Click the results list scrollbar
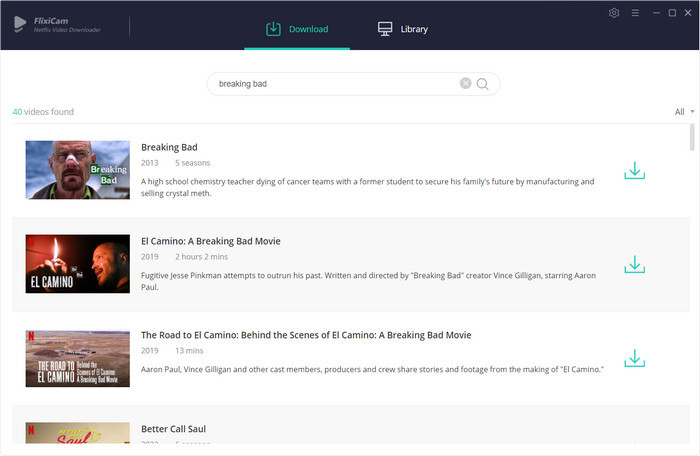 [692, 137]
